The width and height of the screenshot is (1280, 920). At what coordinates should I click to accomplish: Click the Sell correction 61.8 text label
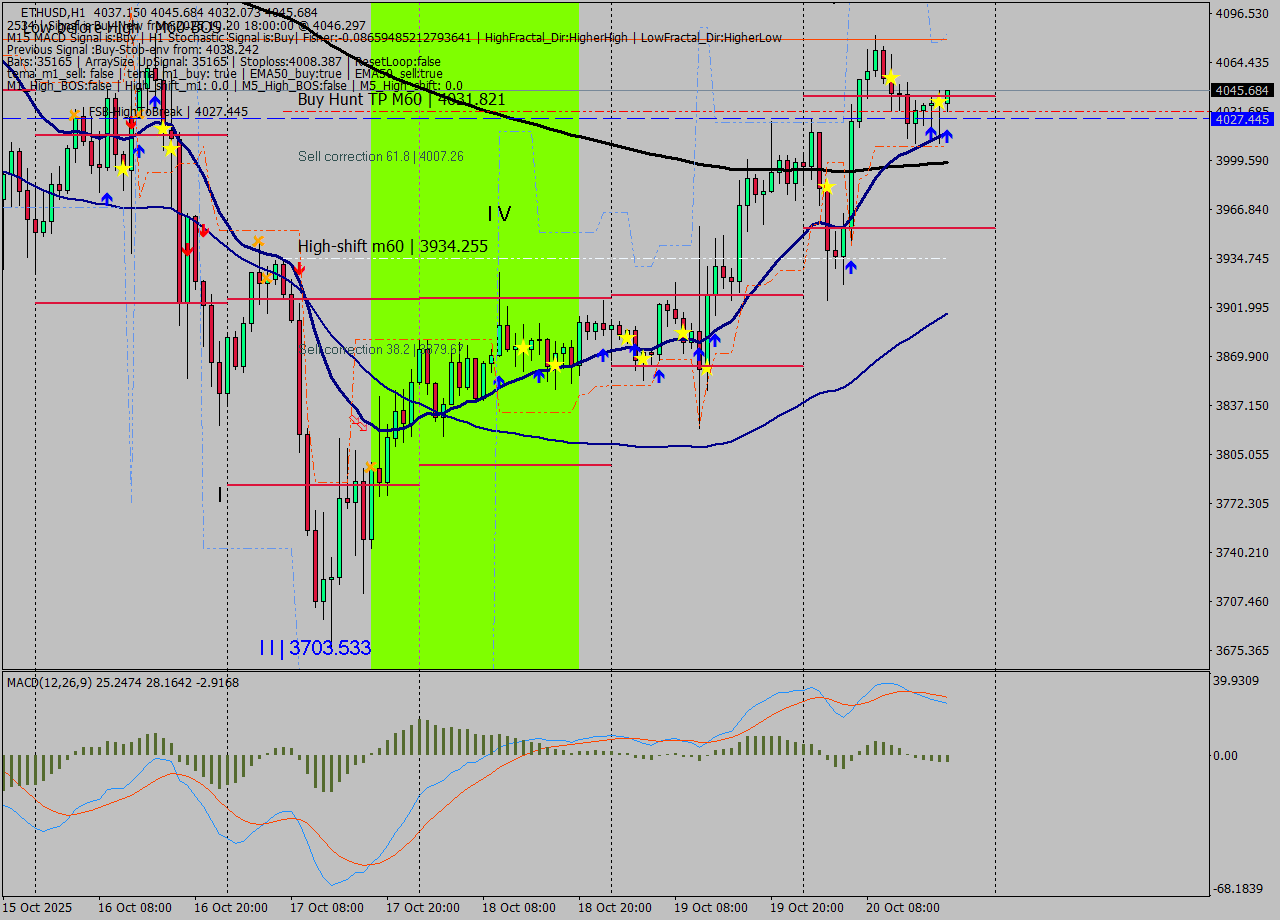coord(380,157)
